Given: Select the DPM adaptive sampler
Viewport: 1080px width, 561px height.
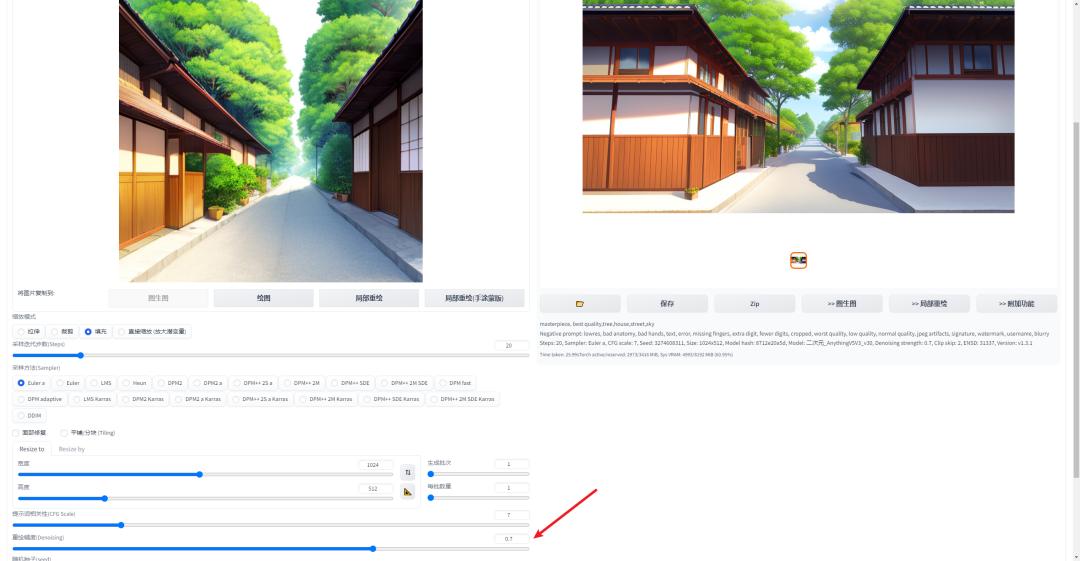Looking at the screenshot, I should (40, 399).
